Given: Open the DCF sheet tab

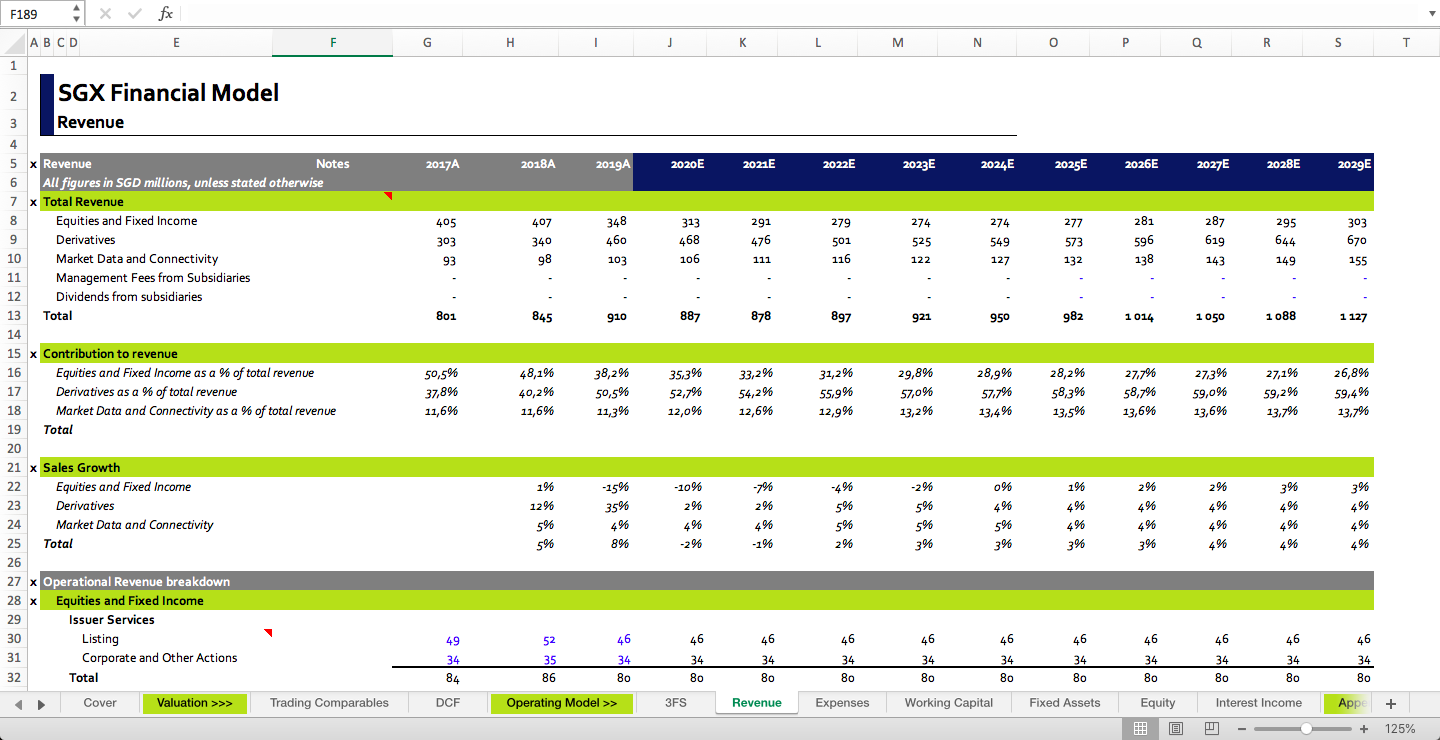Looking at the screenshot, I should (448, 703).
